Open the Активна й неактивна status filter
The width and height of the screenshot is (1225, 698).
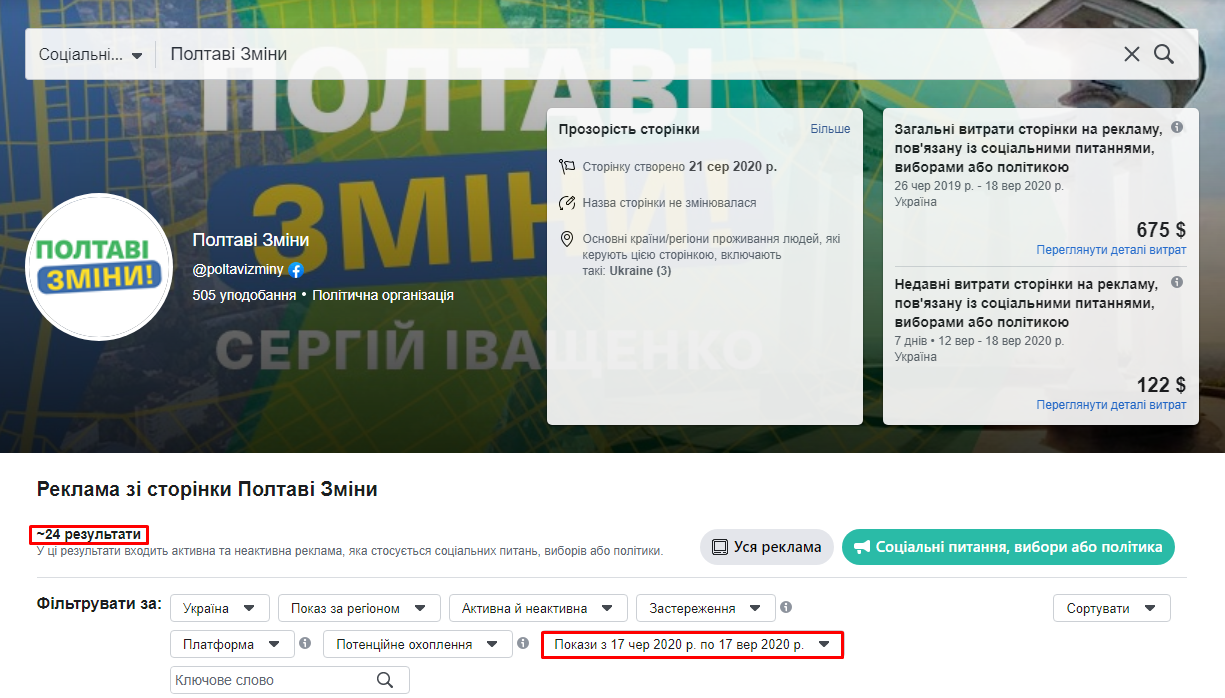click(538, 608)
